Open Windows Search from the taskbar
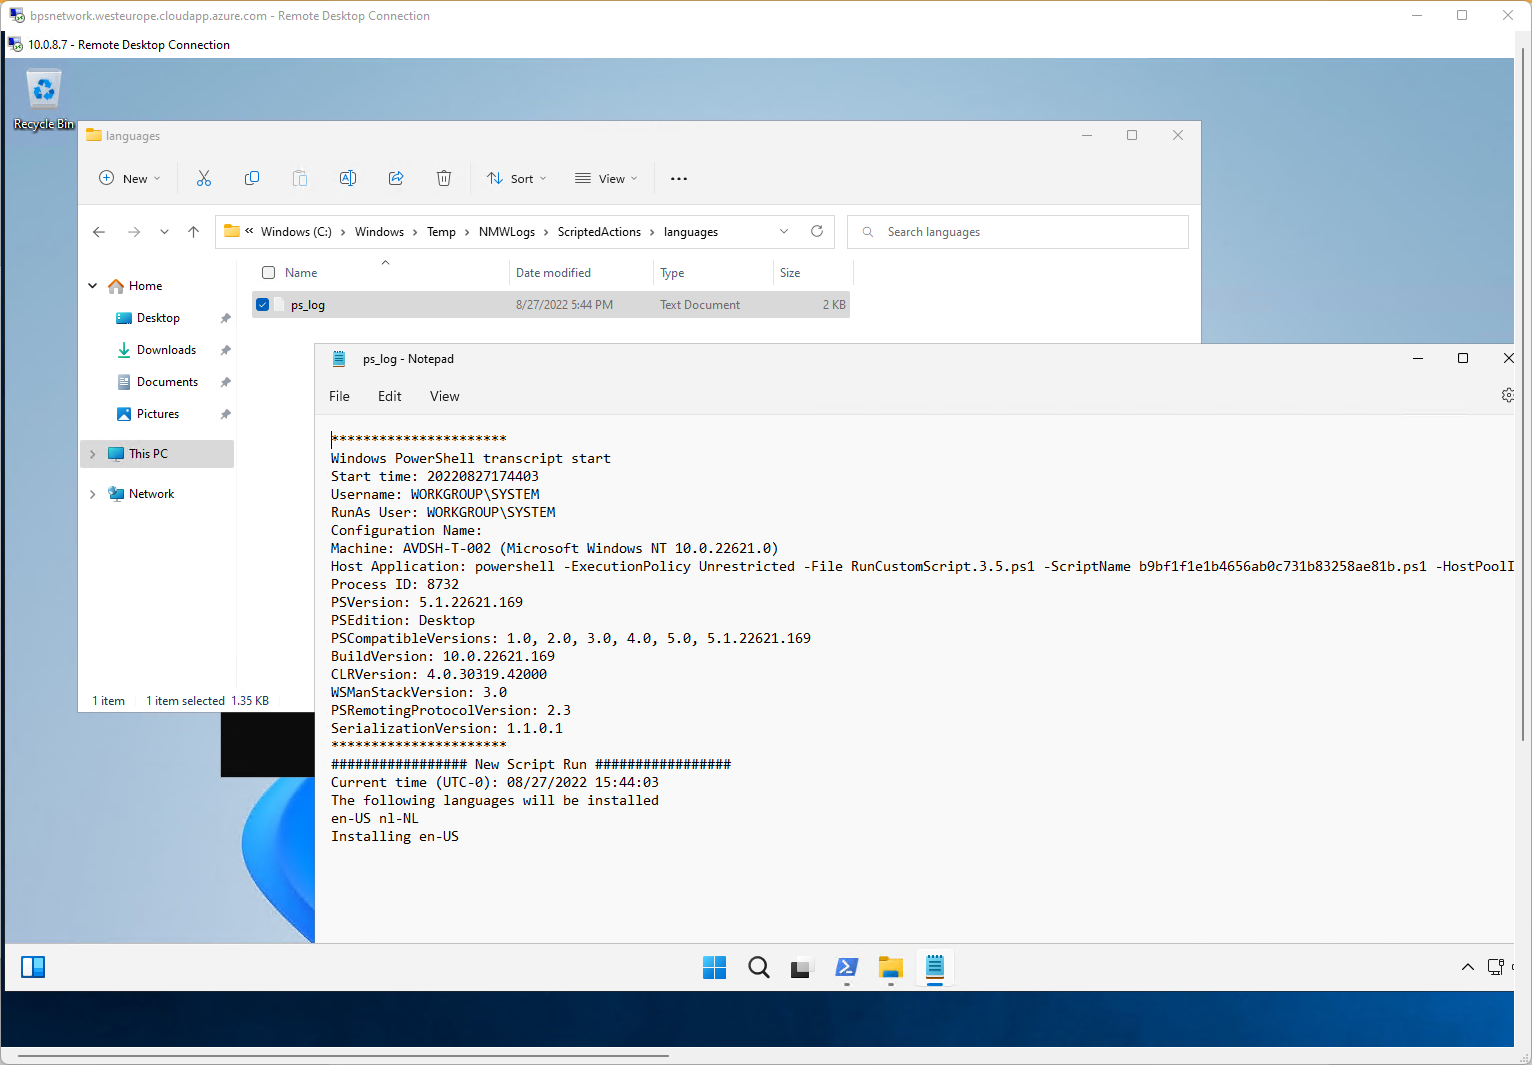The width and height of the screenshot is (1532, 1065). pos(758,967)
